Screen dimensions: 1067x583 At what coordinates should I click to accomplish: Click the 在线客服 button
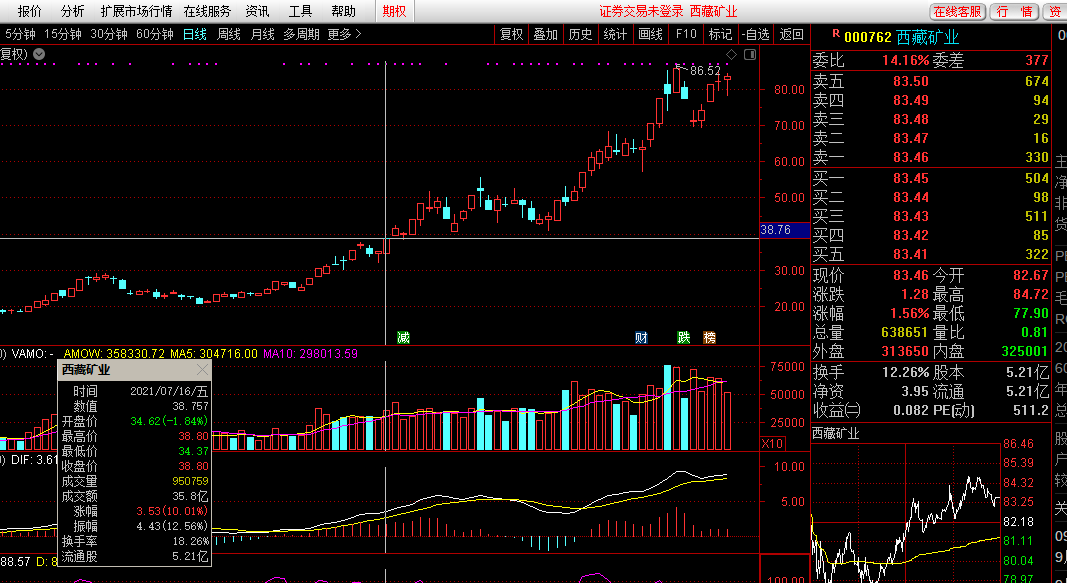click(958, 12)
